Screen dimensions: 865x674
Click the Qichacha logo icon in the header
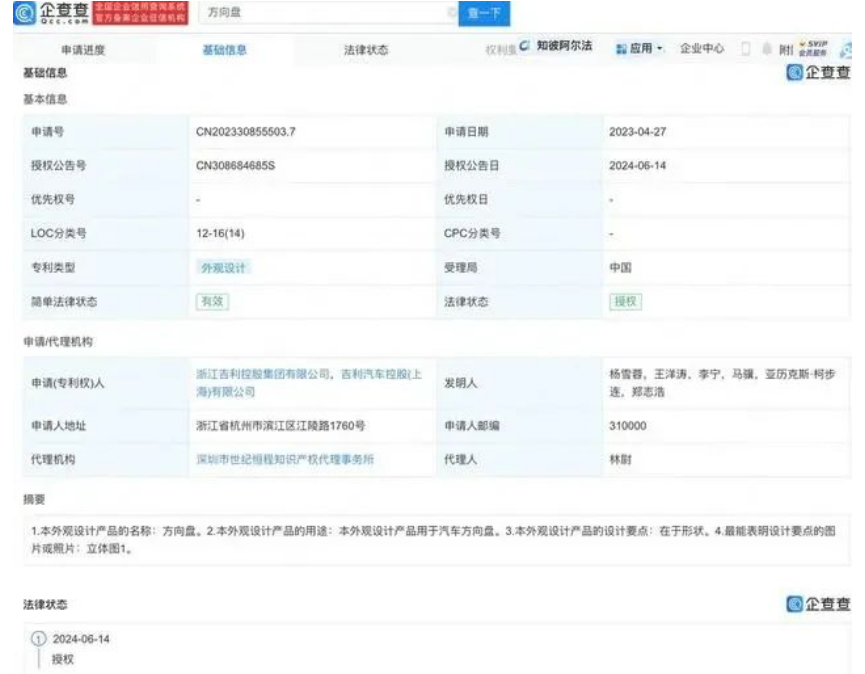(24, 13)
